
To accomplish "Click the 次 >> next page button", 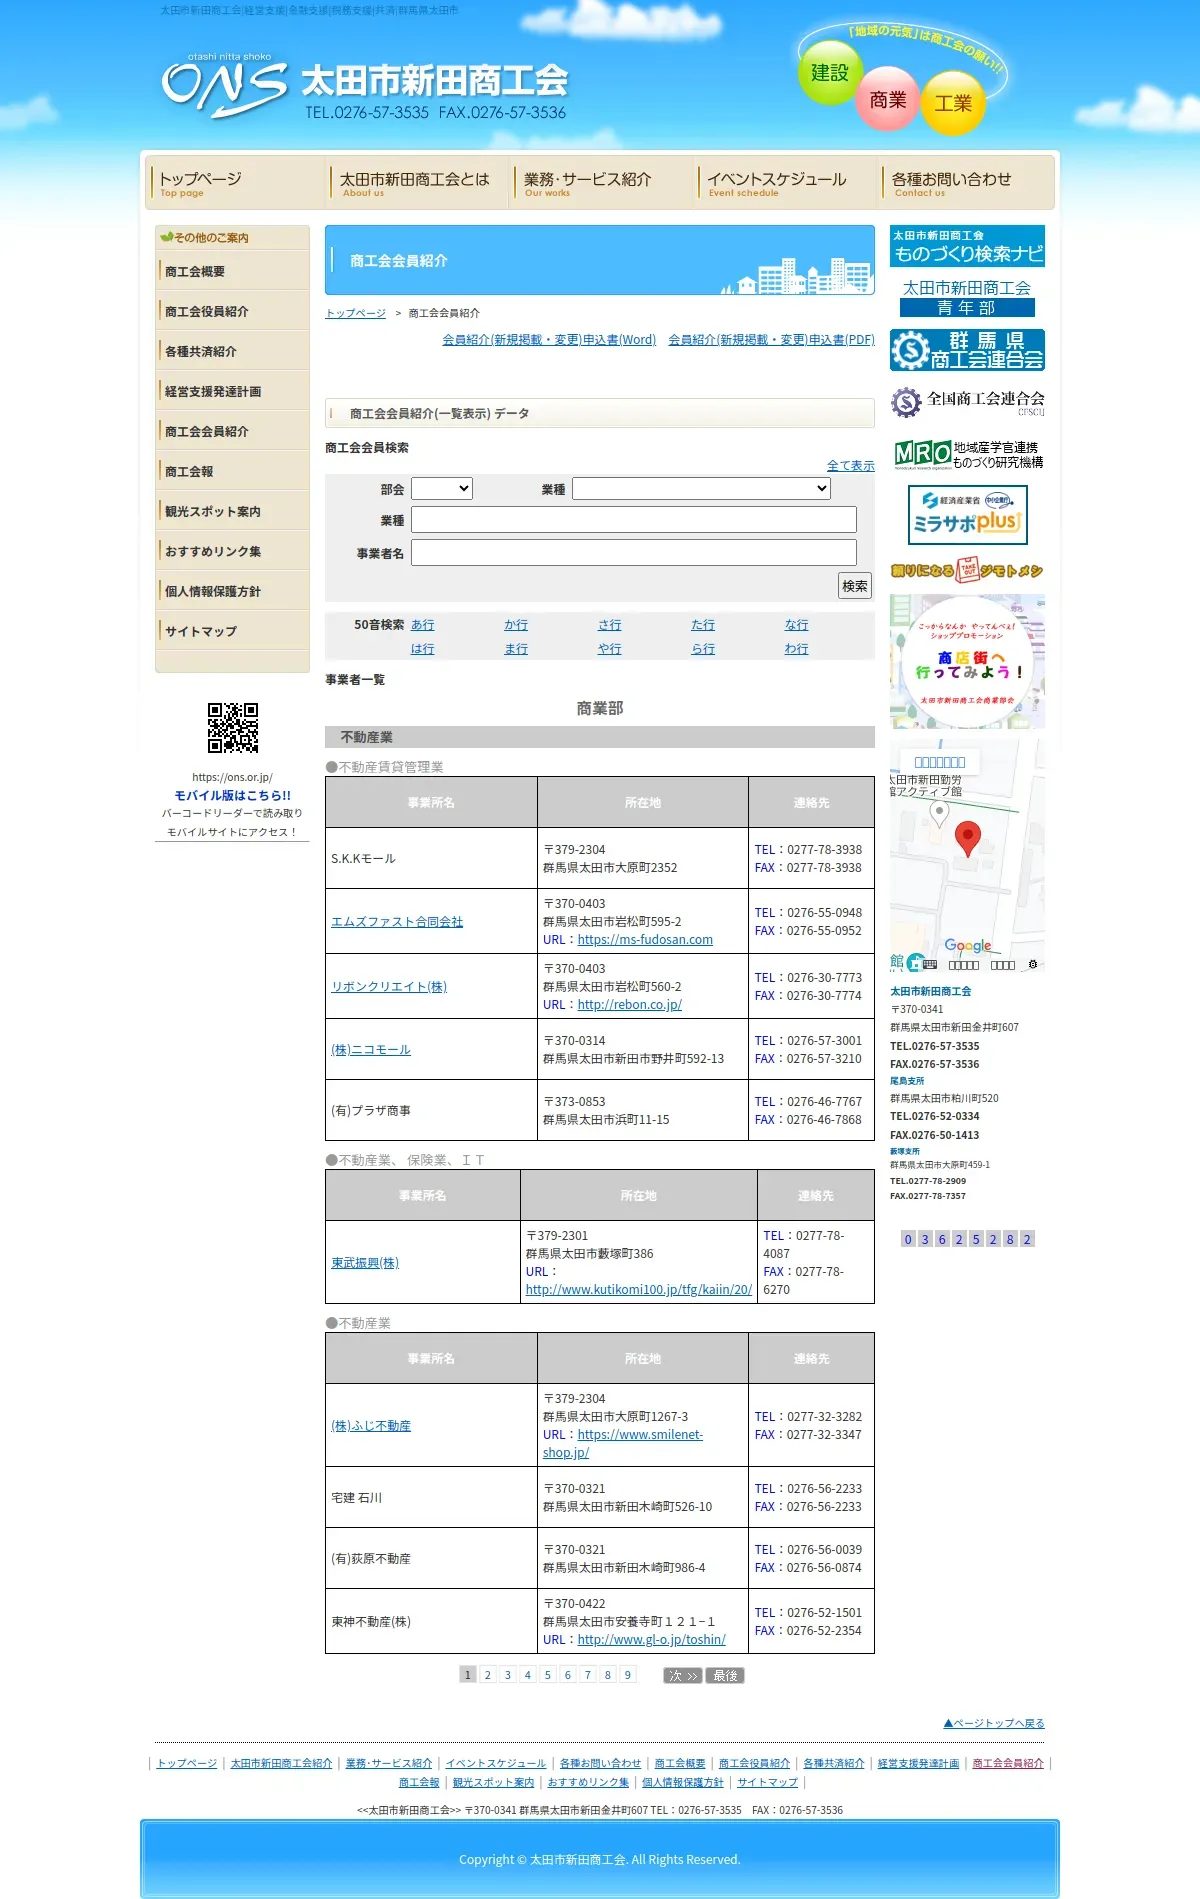I will pyautogui.click(x=683, y=1676).
